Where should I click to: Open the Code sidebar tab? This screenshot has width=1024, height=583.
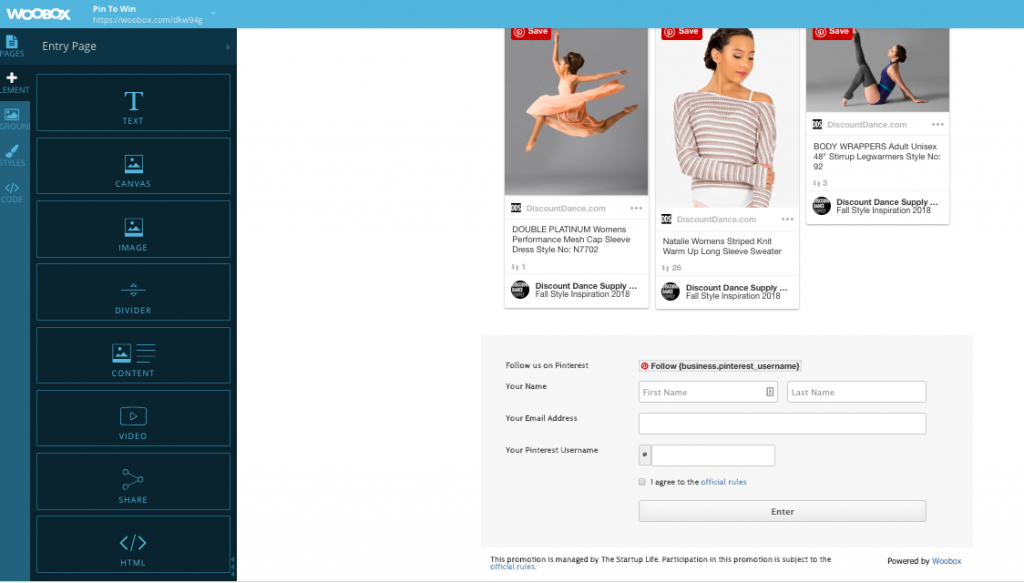[12, 192]
